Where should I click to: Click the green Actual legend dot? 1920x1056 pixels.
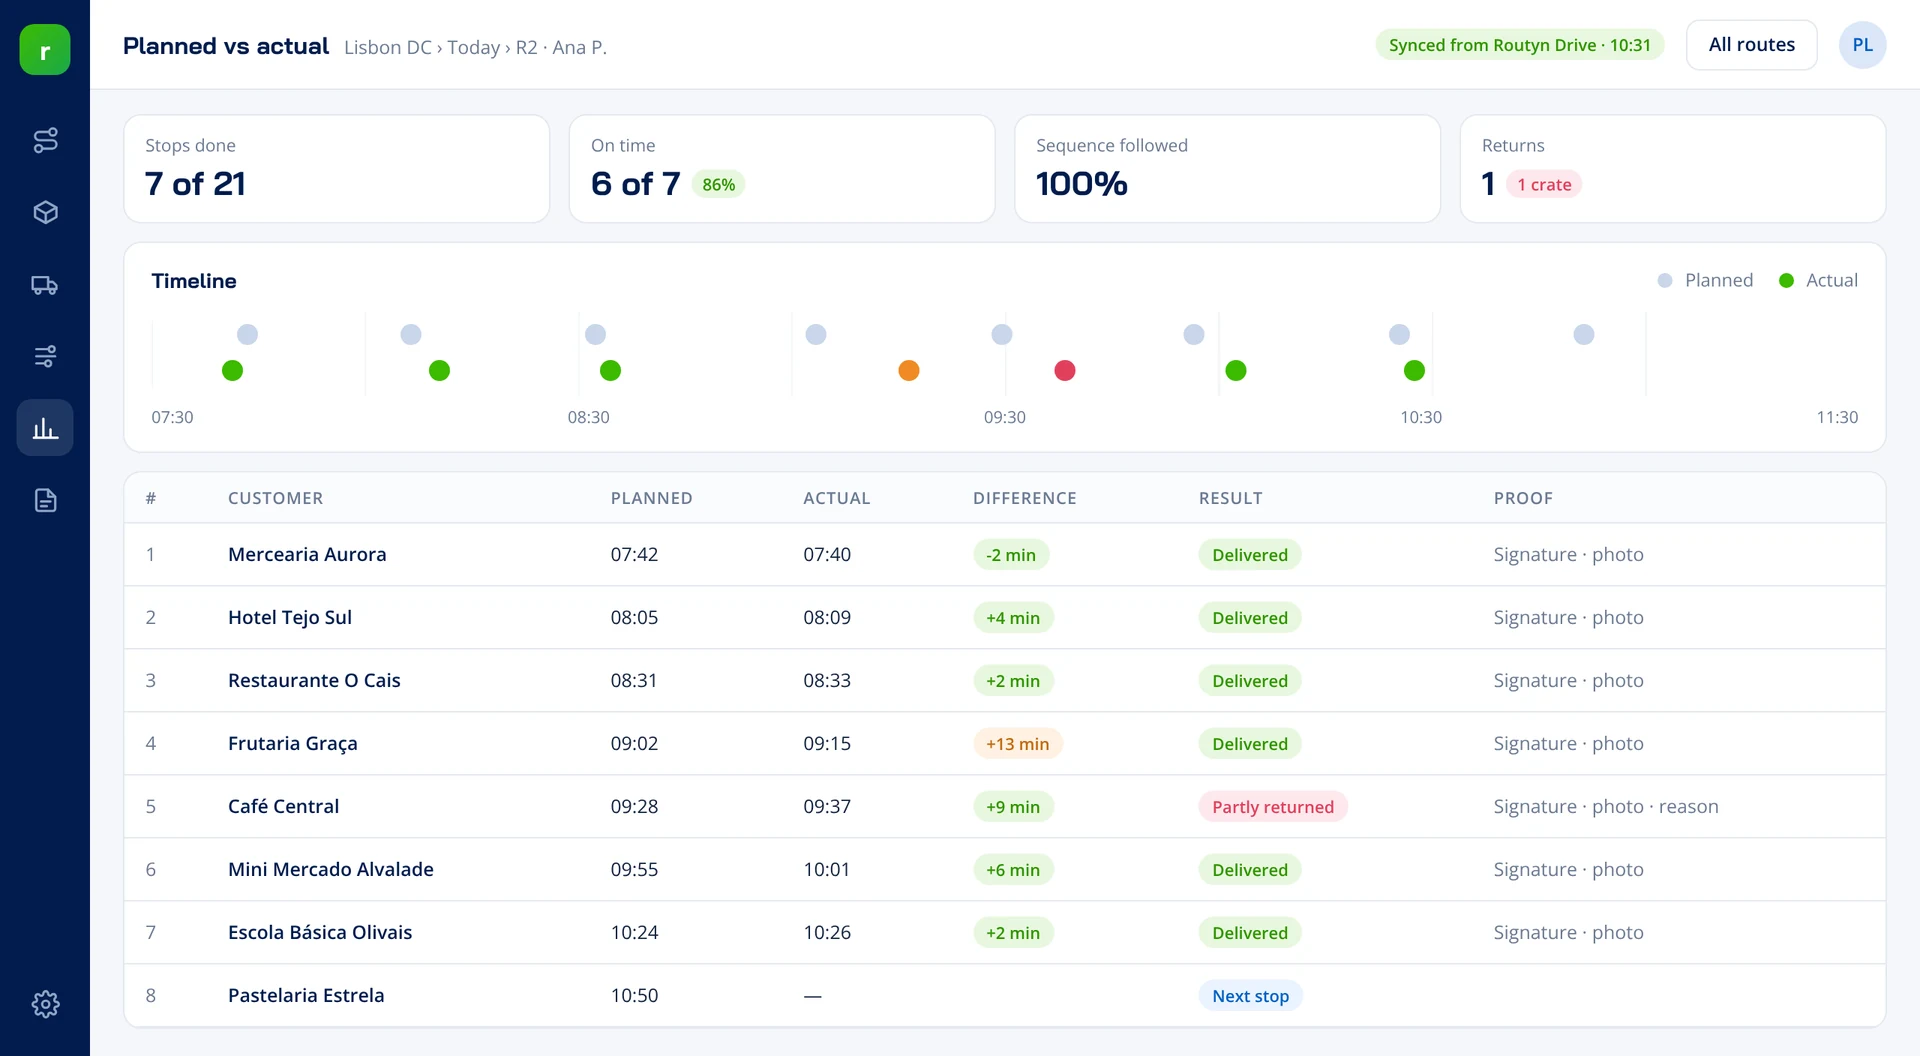(1786, 281)
